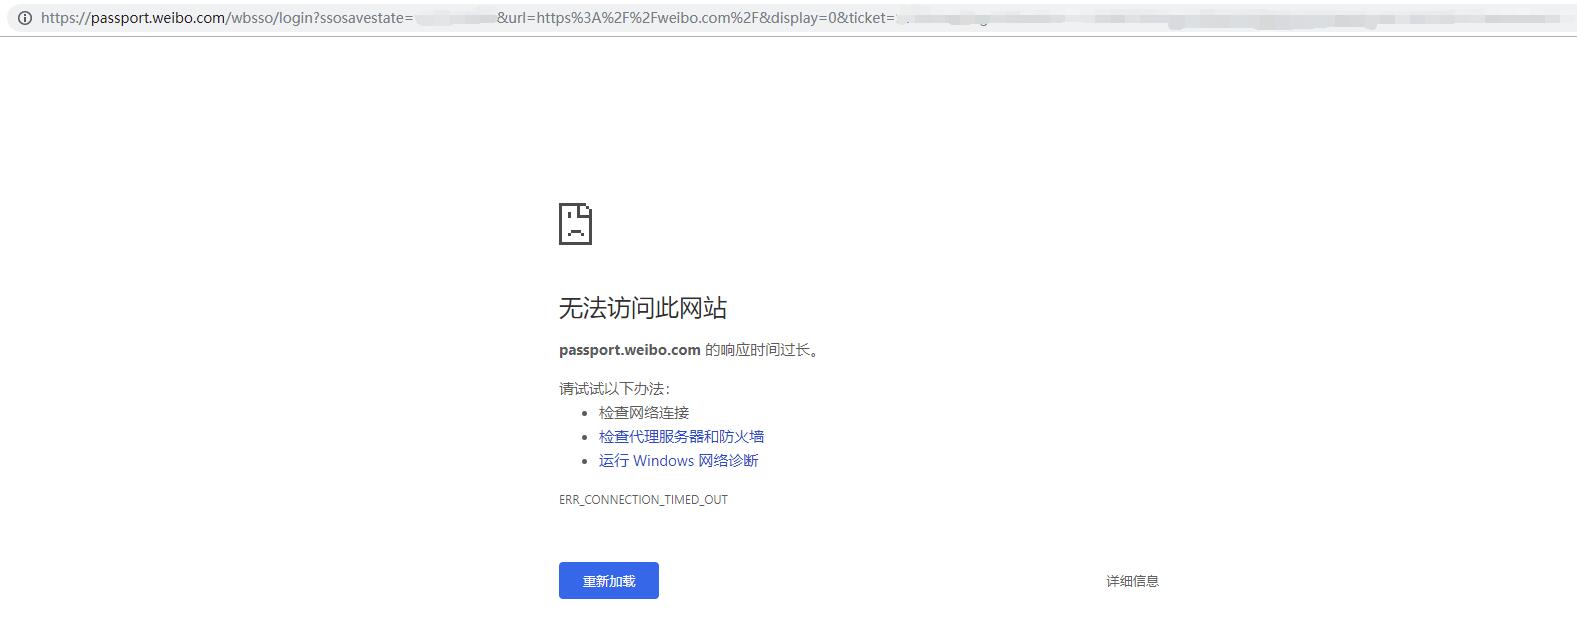The height and width of the screenshot is (625, 1577).
Task: Click the 无法访问此网站 heading
Action: 642,308
